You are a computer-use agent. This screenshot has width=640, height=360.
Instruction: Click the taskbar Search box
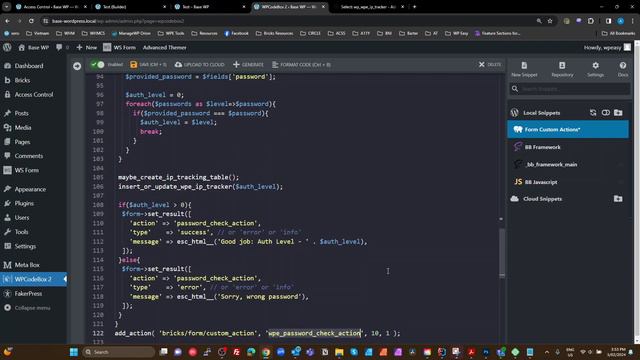[x=119, y=352]
